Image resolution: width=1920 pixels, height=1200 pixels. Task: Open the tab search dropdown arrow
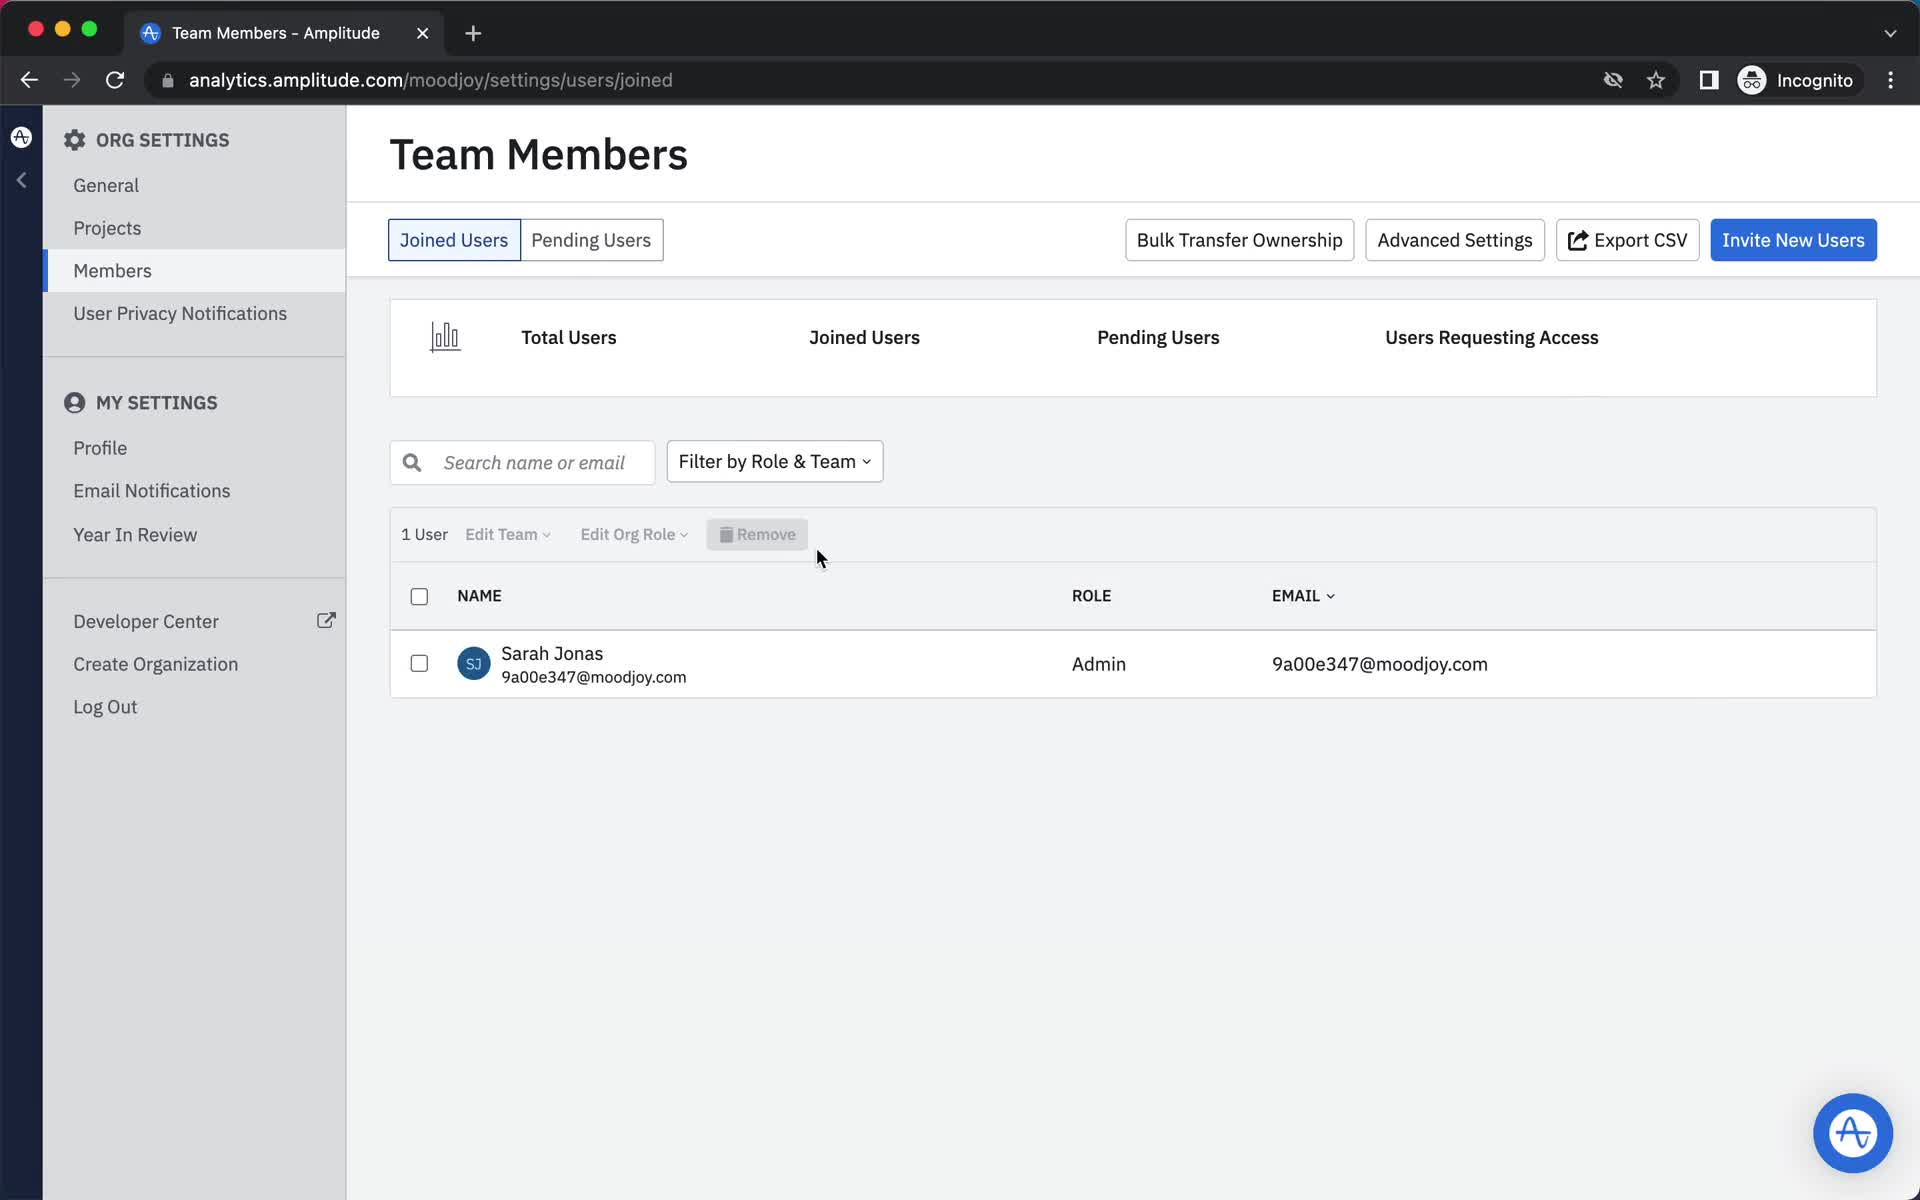[1890, 33]
